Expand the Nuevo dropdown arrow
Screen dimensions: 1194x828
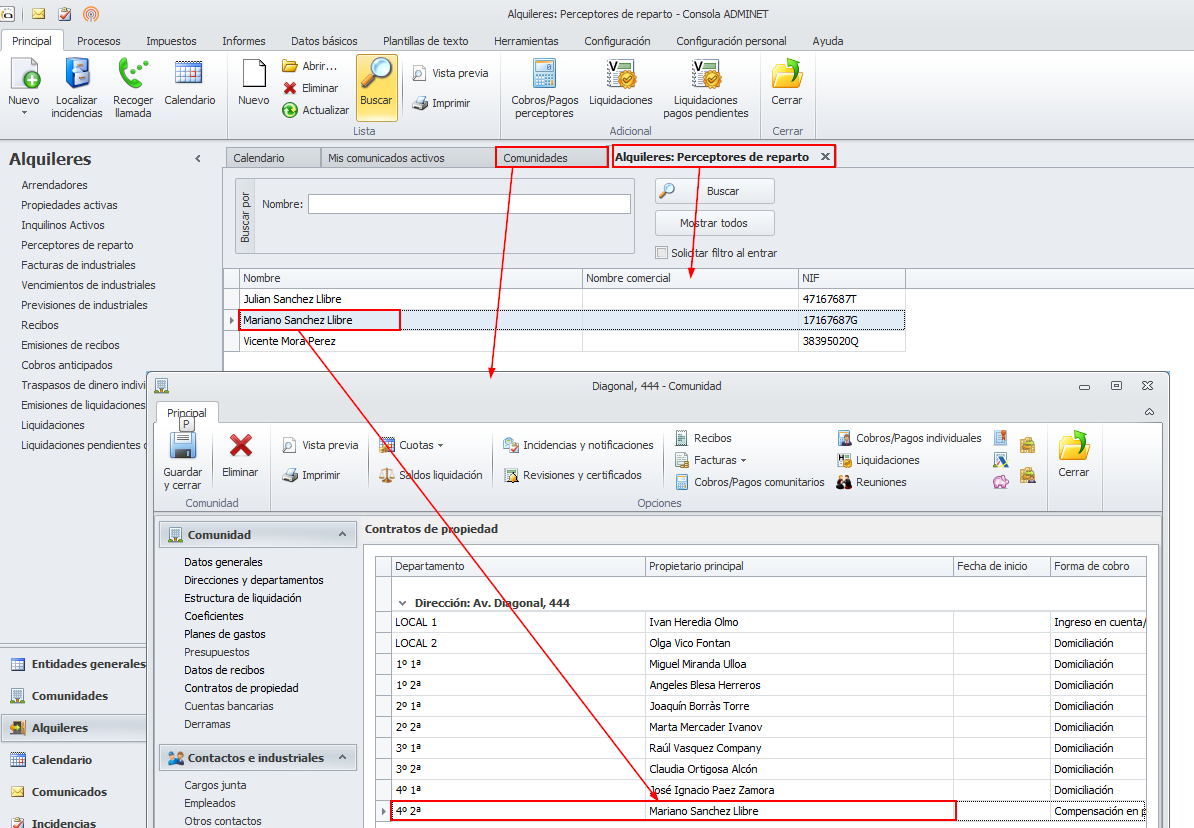(24, 113)
